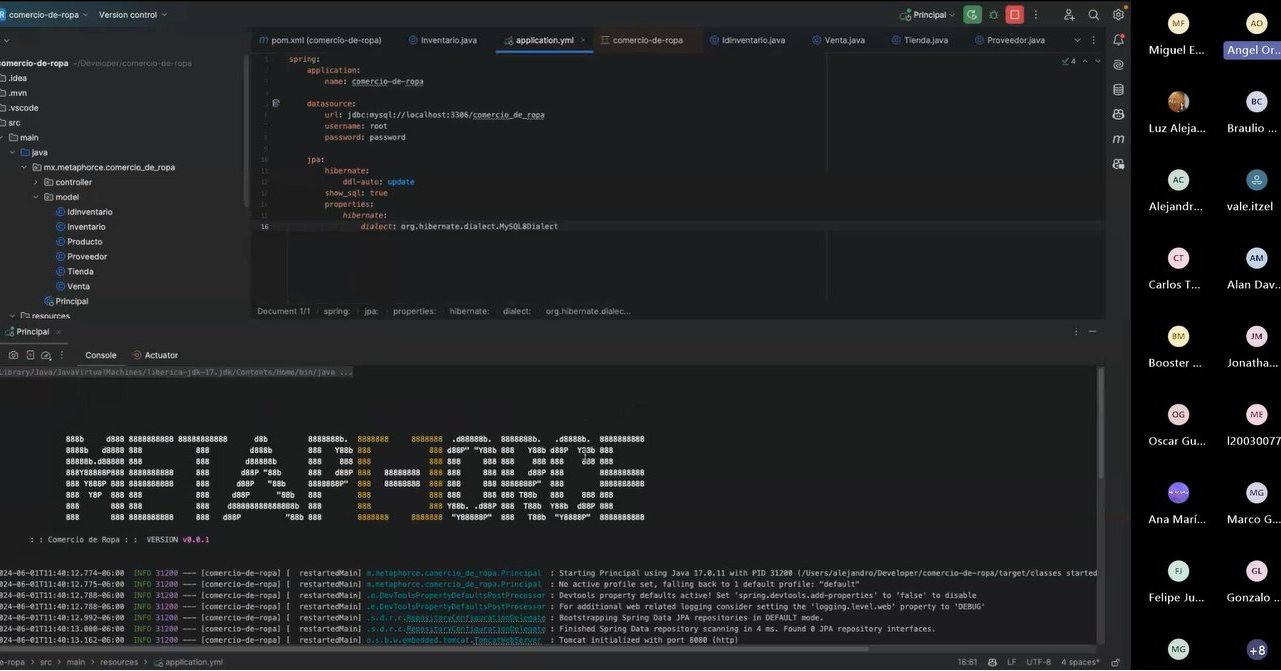Click the green Rerun Principal button

click(x=972, y=15)
